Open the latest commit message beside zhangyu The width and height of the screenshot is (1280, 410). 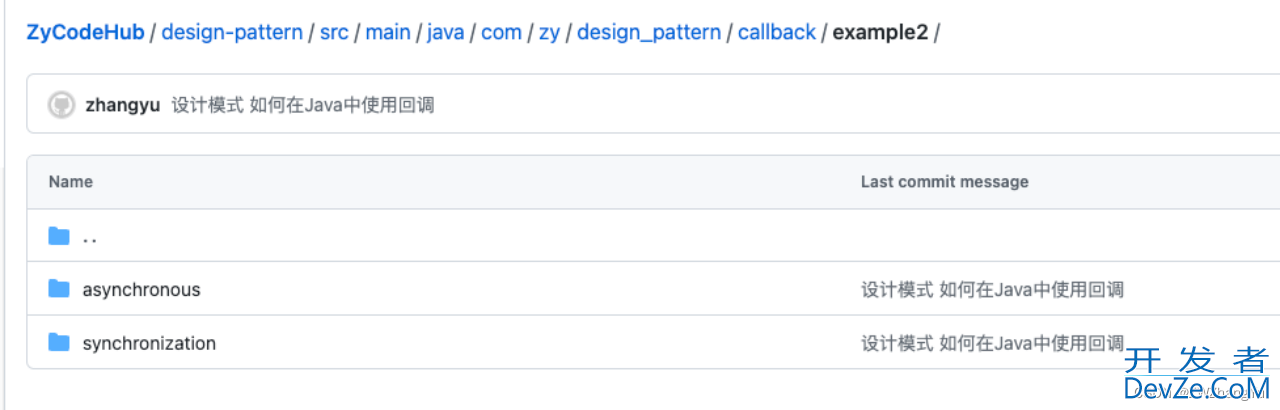[x=303, y=105]
